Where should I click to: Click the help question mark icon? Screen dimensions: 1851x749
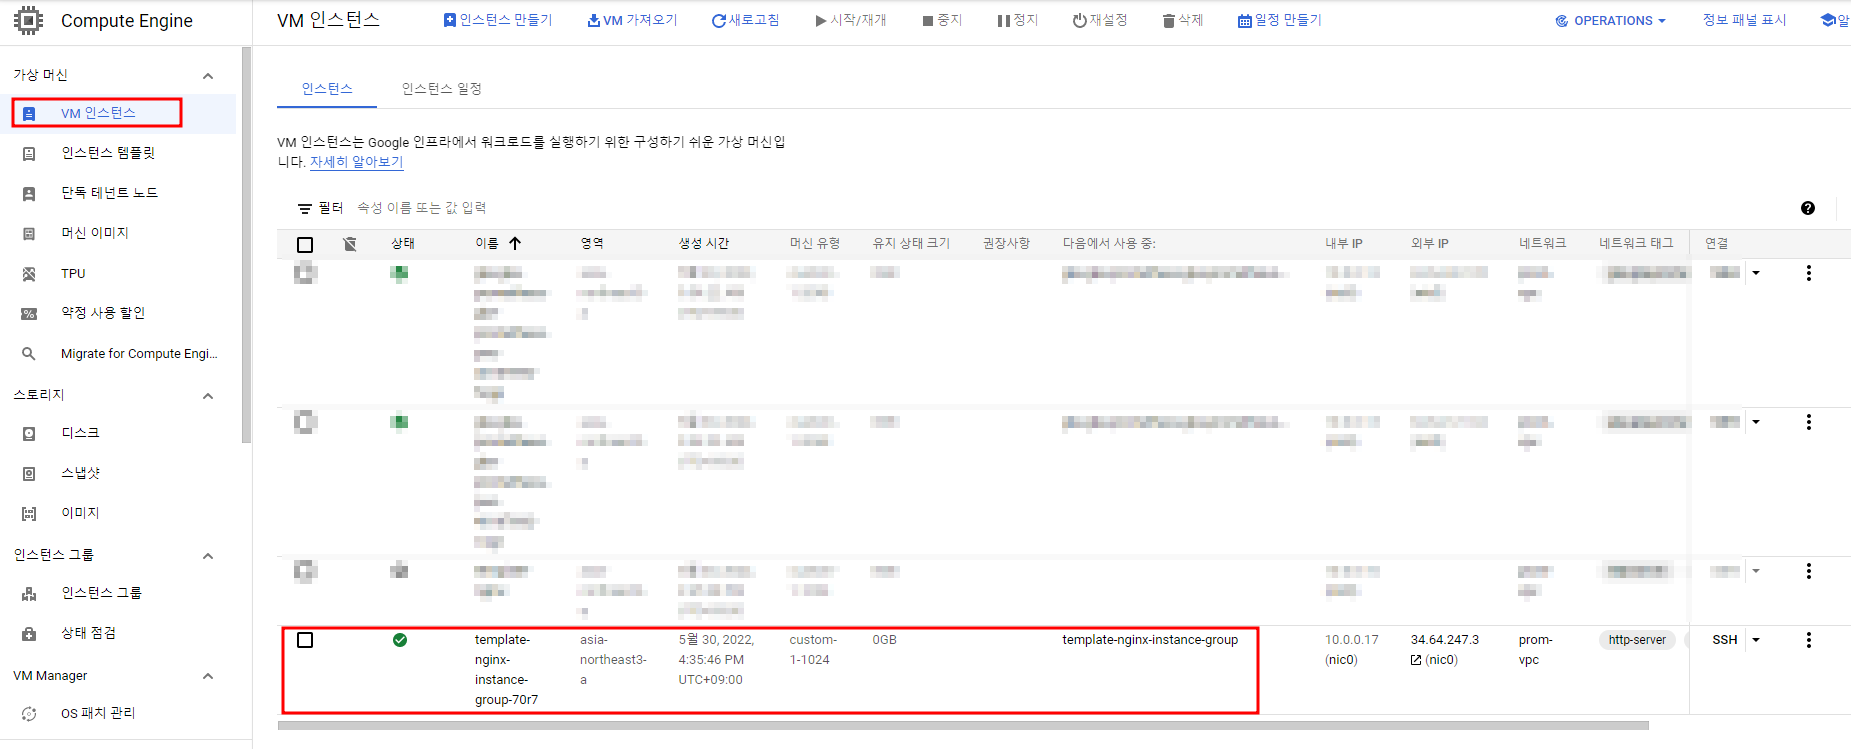click(1807, 208)
